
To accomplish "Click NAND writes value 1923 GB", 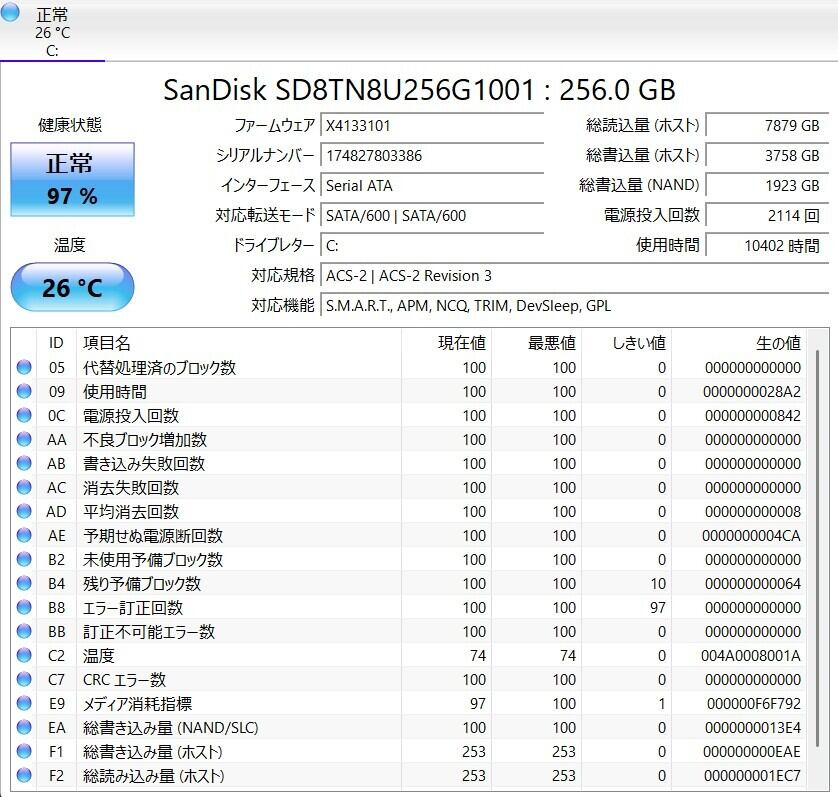I will pos(767,185).
